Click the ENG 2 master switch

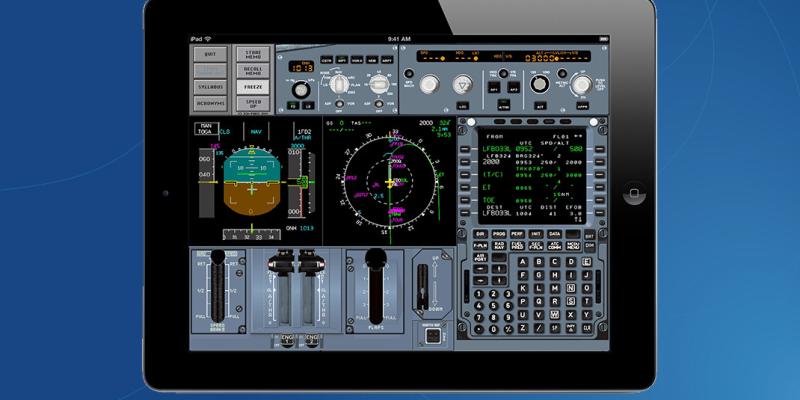click(x=312, y=340)
